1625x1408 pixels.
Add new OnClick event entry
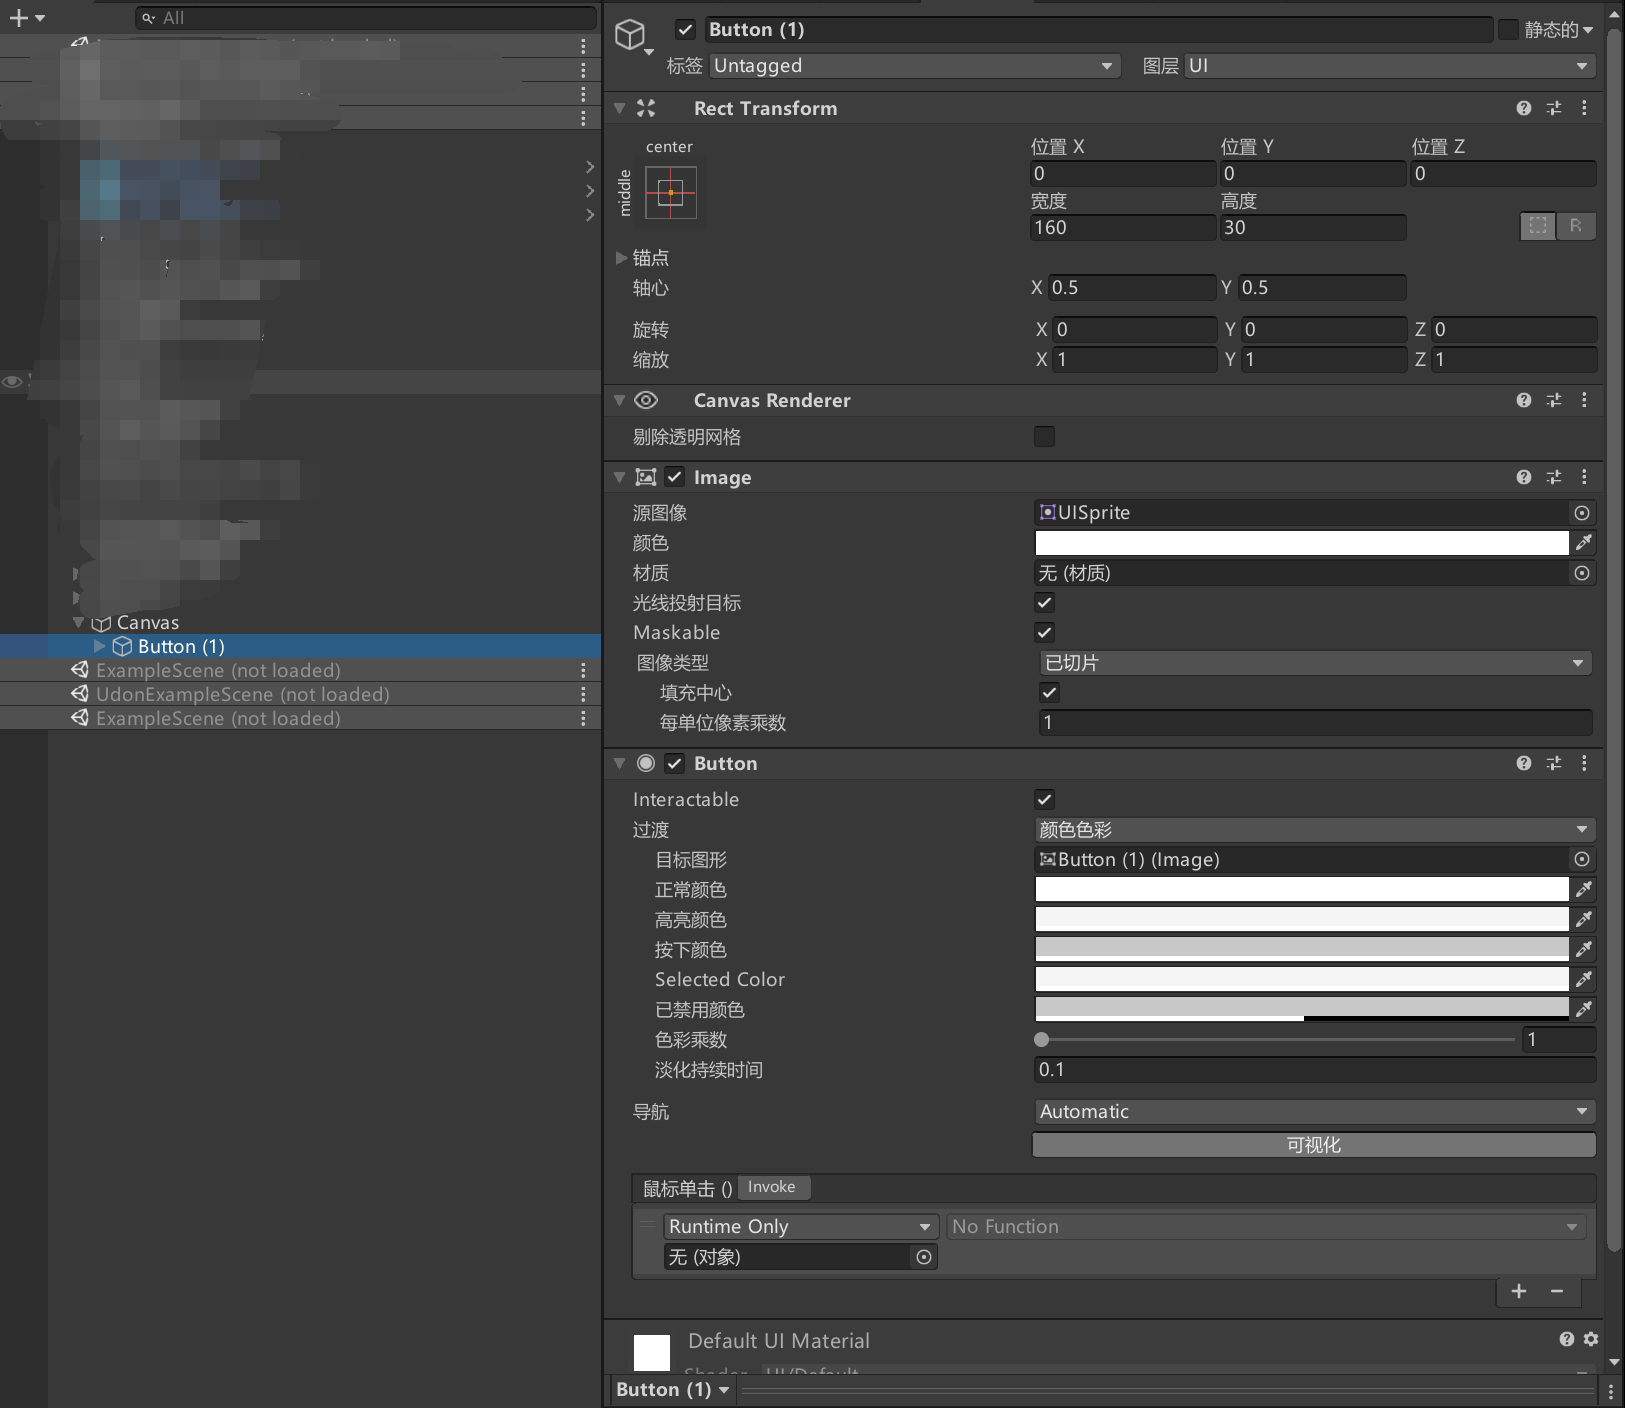tap(1519, 1291)
